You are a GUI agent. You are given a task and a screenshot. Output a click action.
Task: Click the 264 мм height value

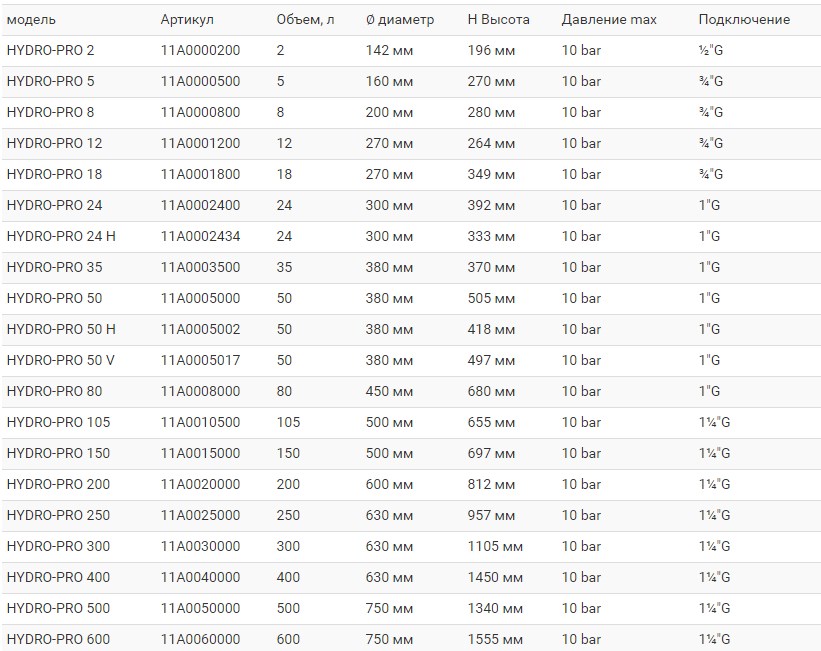pos(491,143)
